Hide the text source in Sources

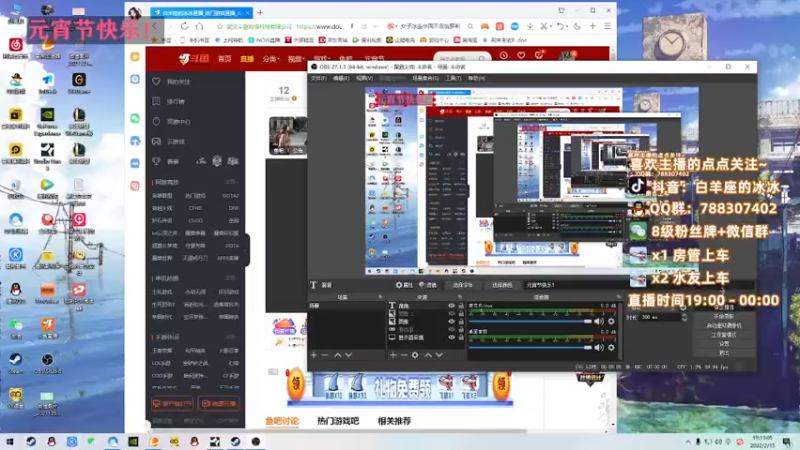(452, 306)
